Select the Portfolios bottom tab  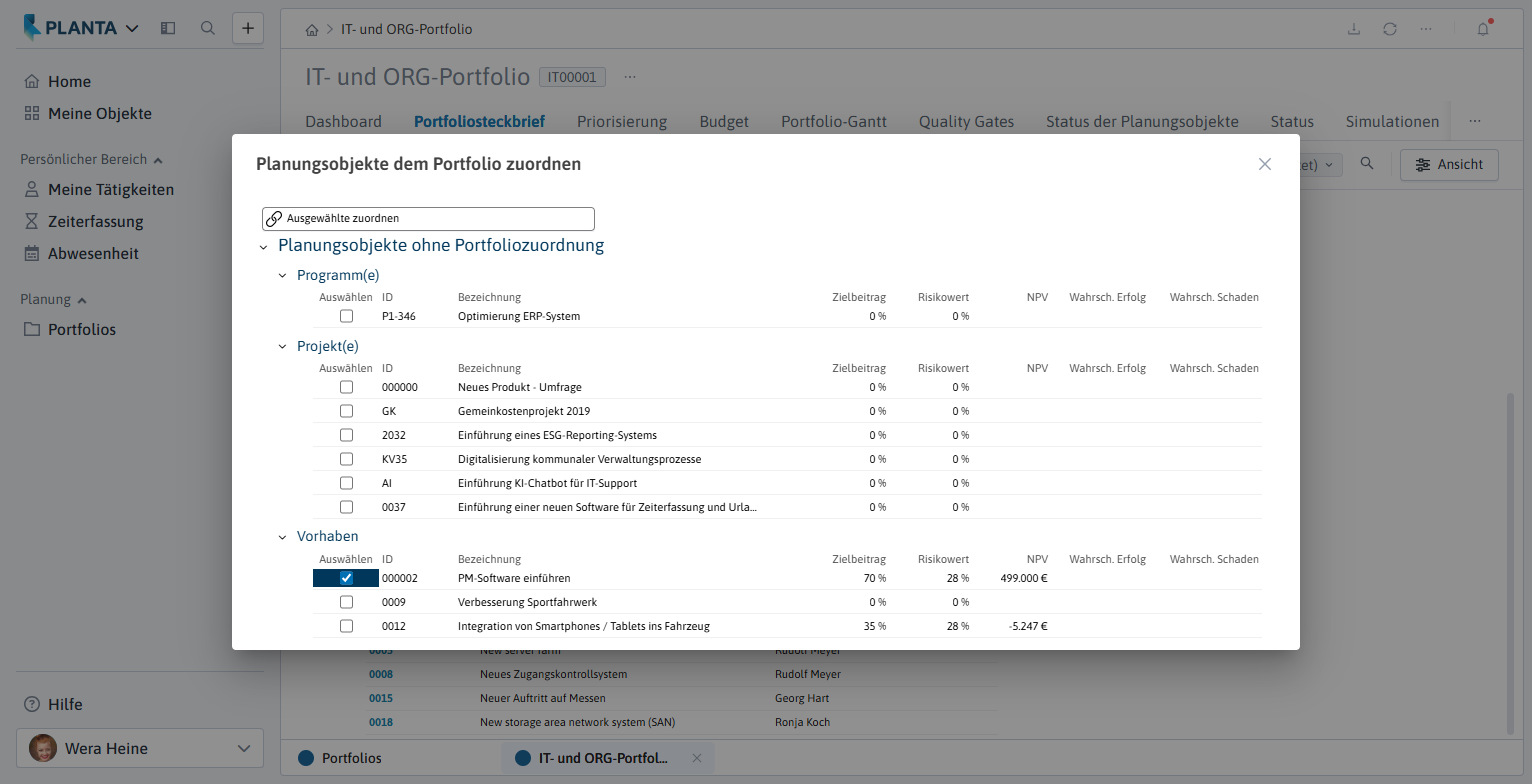click(340, 758)
